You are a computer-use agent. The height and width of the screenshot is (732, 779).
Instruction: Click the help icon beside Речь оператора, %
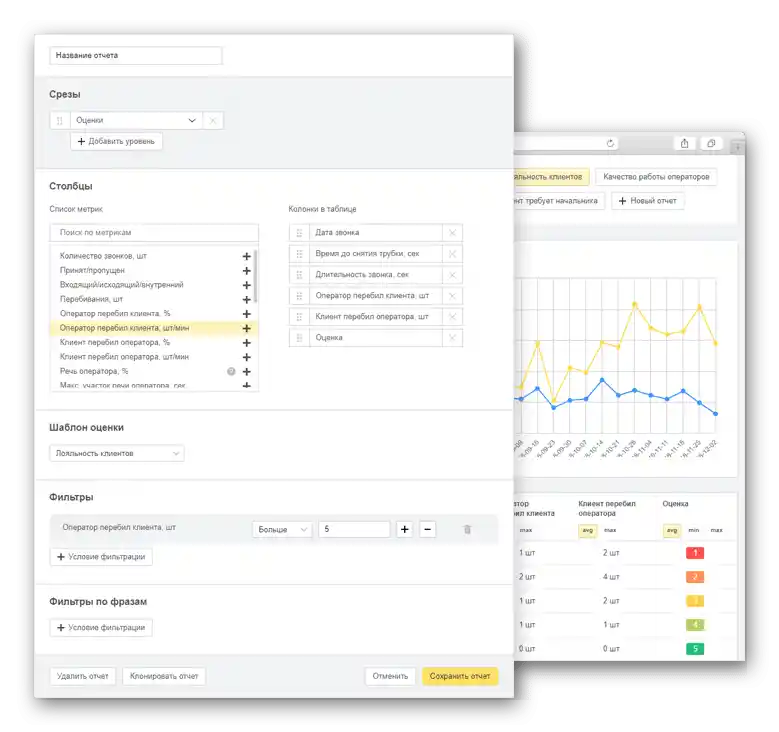231,372
